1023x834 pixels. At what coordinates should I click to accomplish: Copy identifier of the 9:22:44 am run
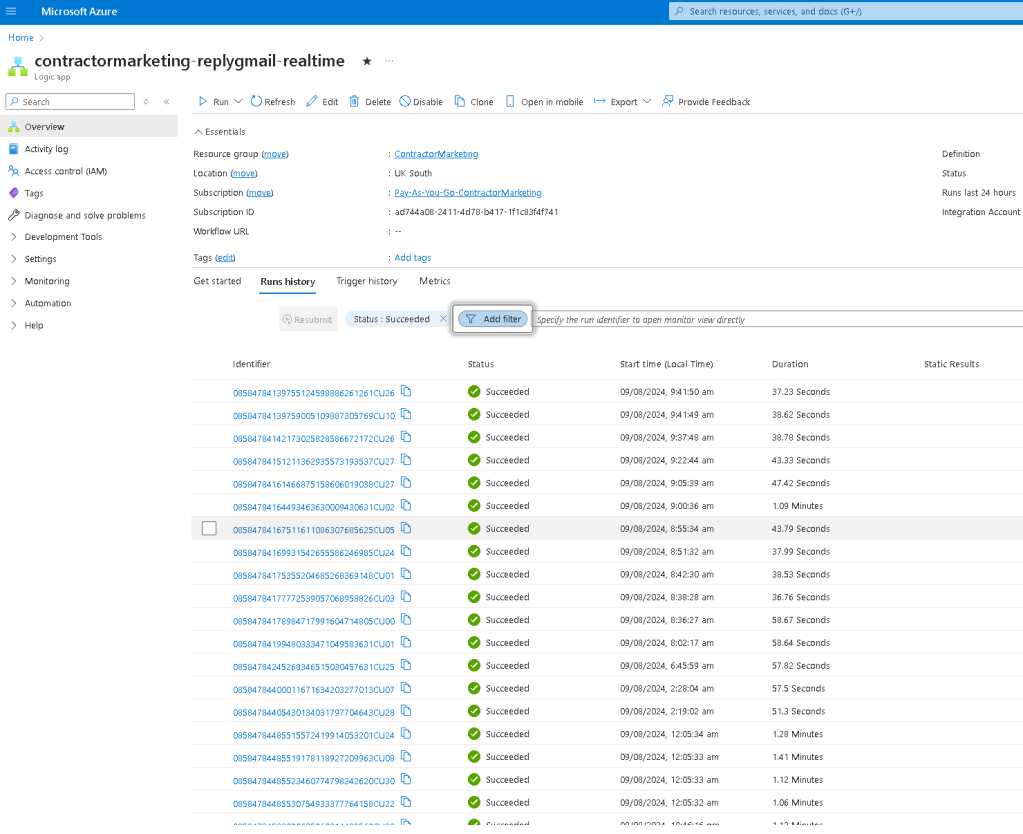(406, 460)
